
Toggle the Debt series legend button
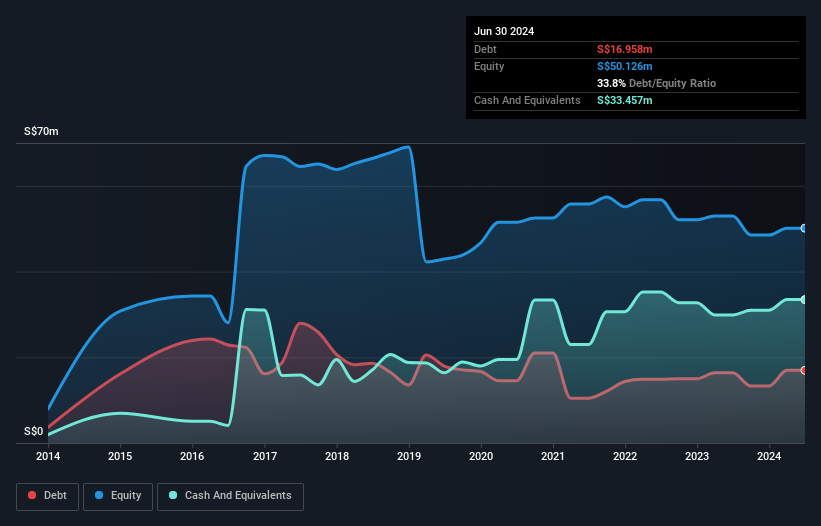[47, 496]
